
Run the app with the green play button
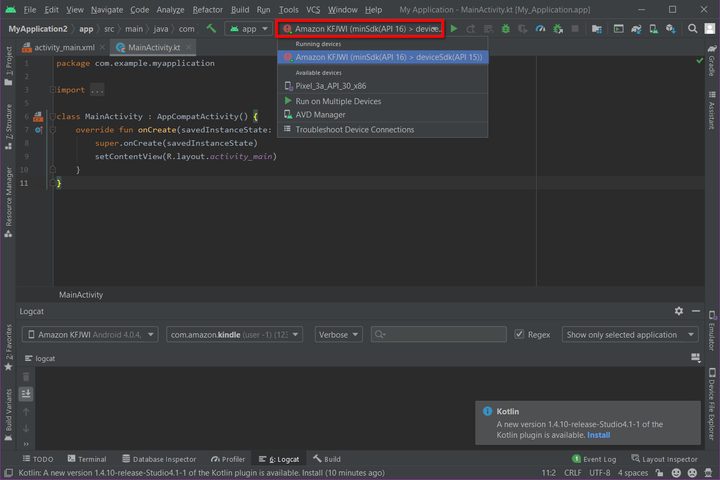pos(454,28)
